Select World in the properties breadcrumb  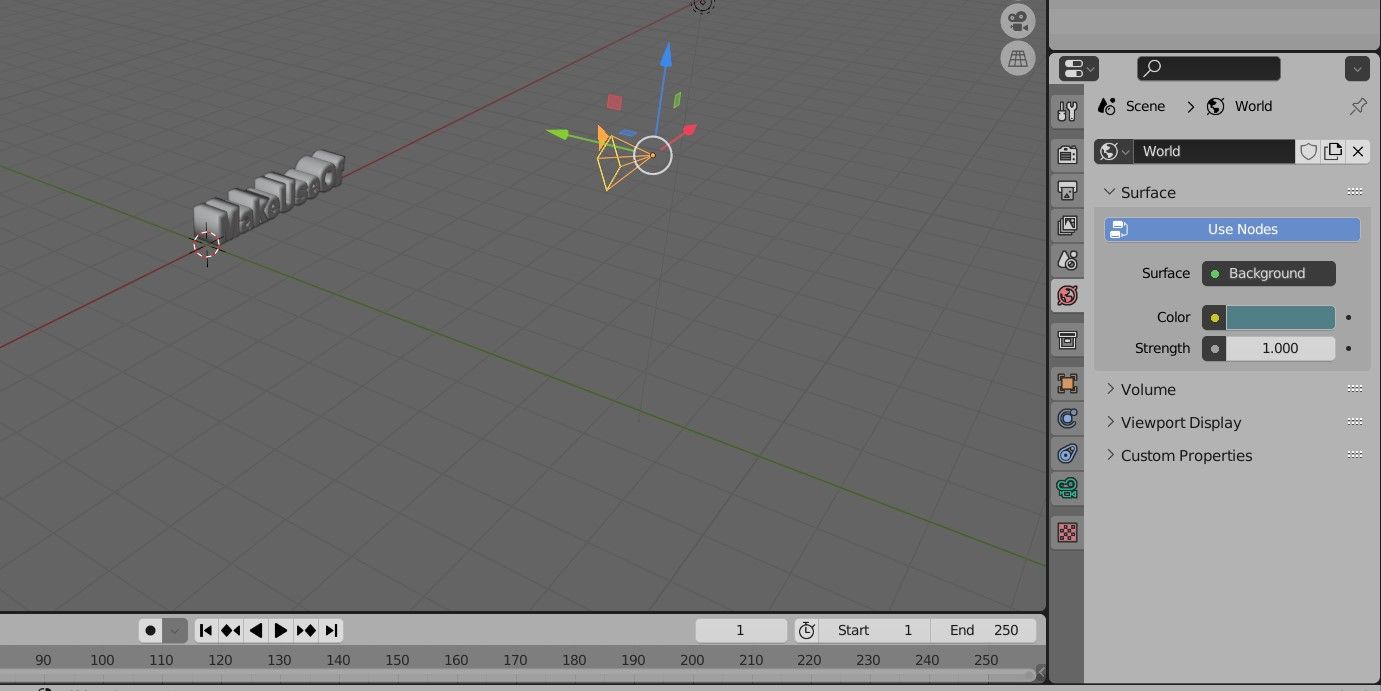[x=1252, y=105]
